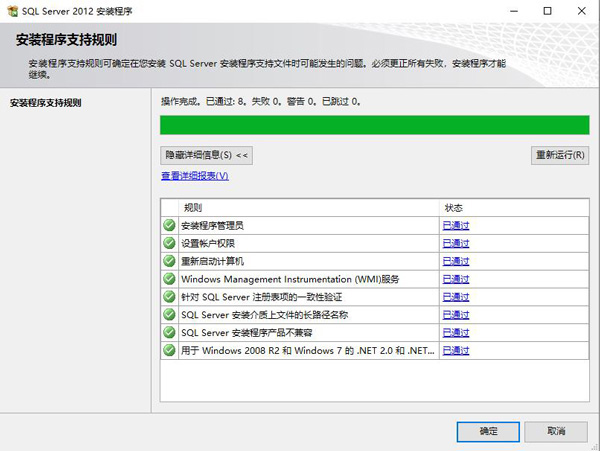Click green check icon for 产品不兼容 rule
This screenshot has width=600, height=451.
(x=169, y=332)
